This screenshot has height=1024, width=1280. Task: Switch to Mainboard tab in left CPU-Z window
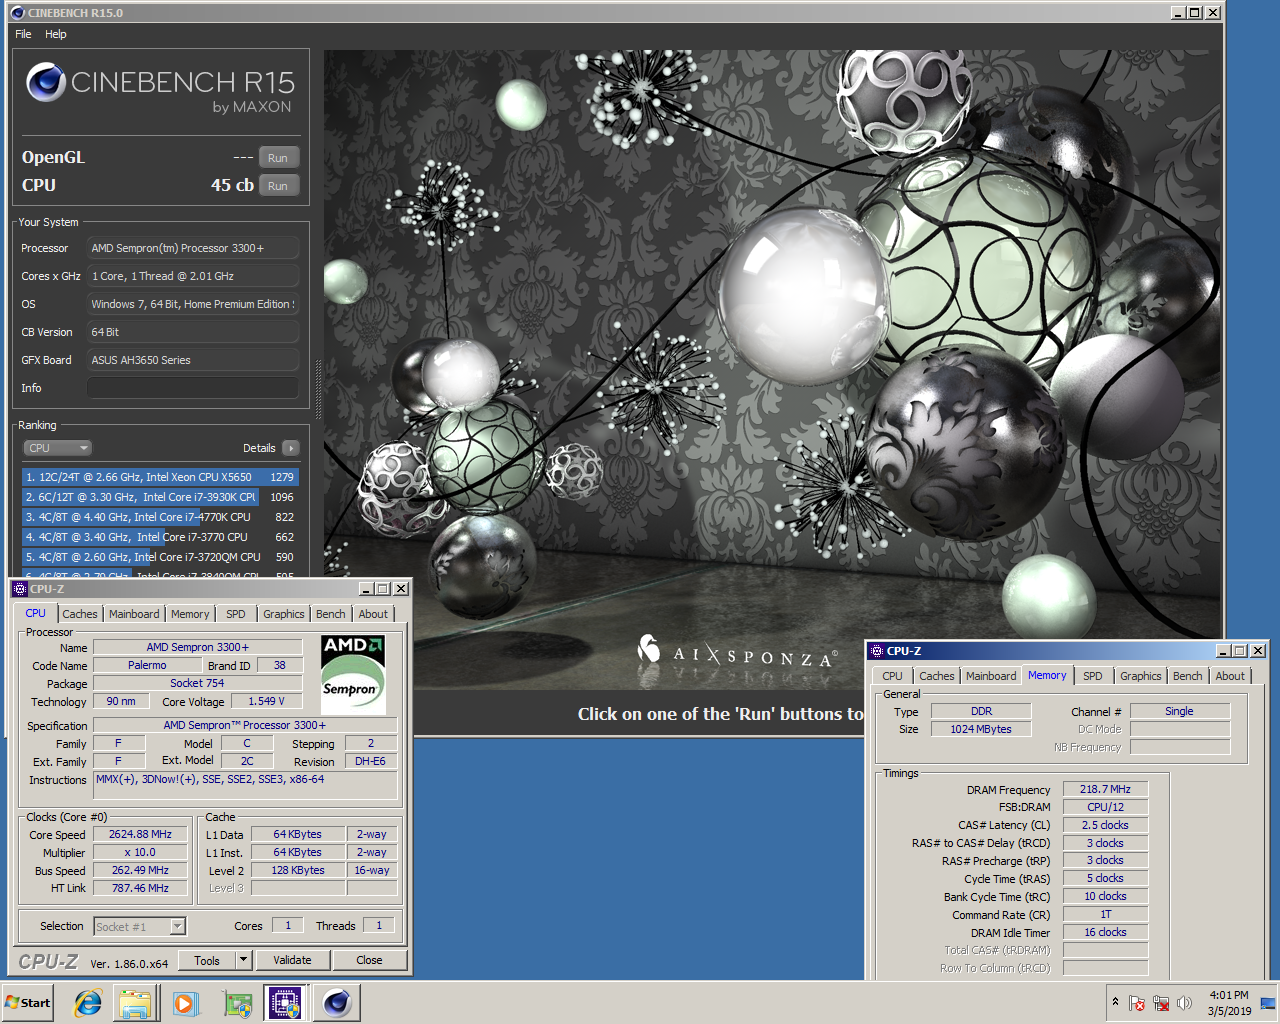134,614
